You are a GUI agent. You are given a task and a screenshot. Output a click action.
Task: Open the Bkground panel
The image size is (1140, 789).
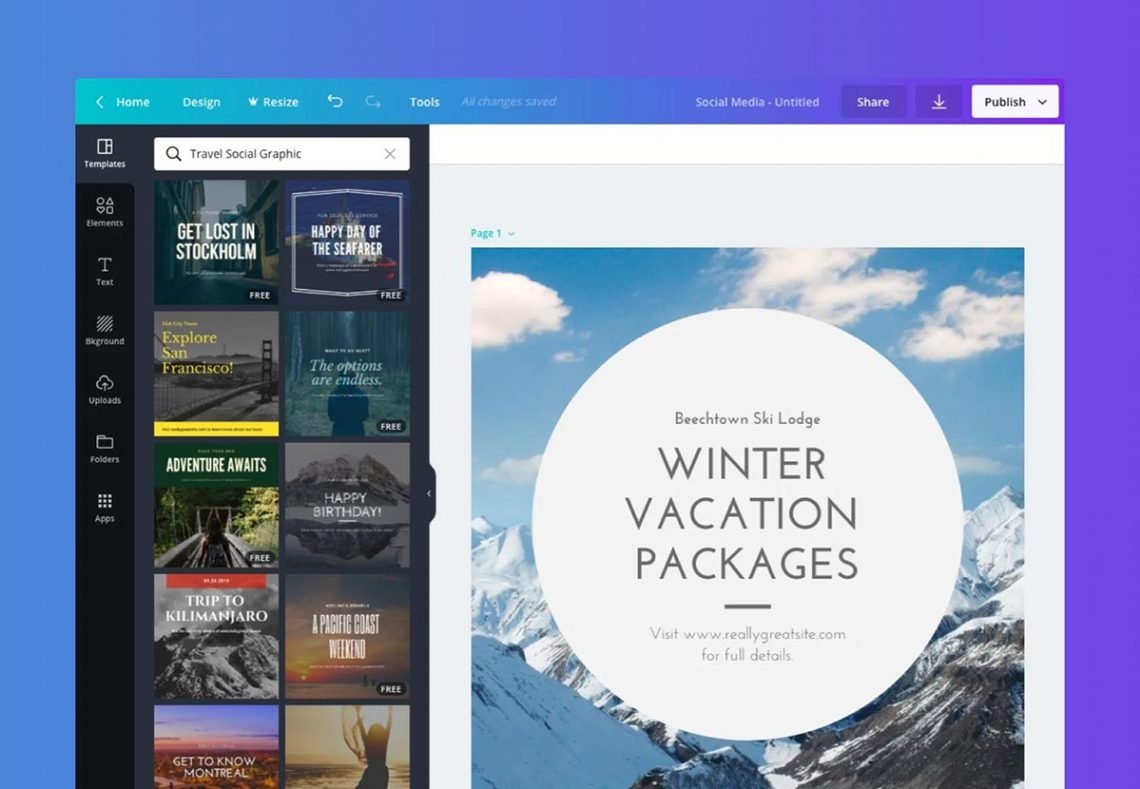[104, 329]
